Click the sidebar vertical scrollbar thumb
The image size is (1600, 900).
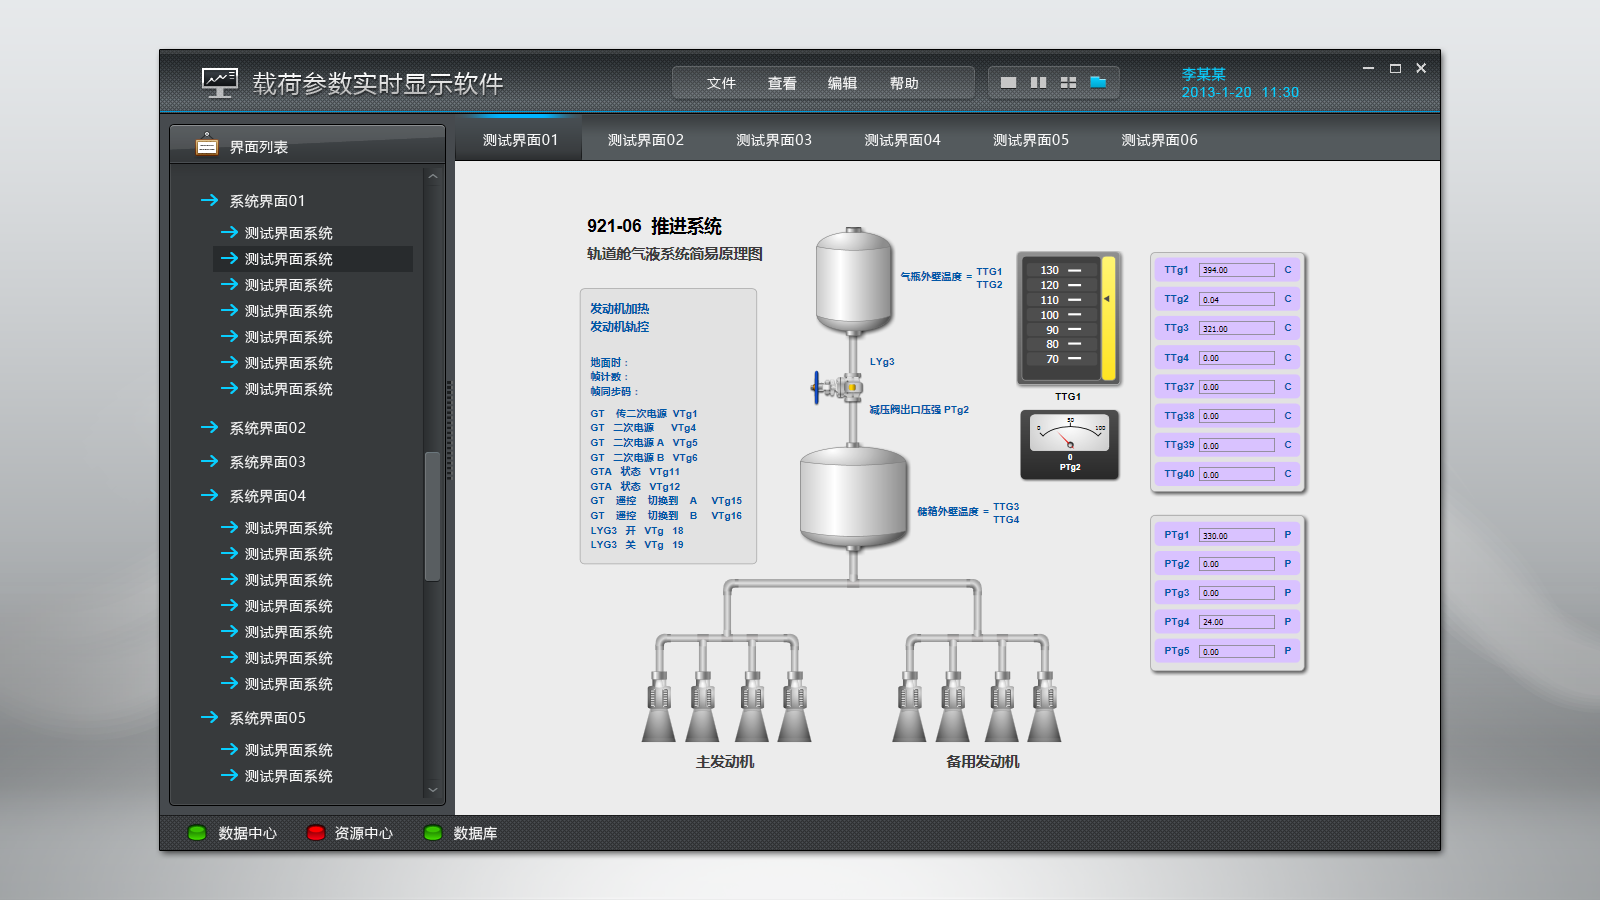[x=433, y=516]
